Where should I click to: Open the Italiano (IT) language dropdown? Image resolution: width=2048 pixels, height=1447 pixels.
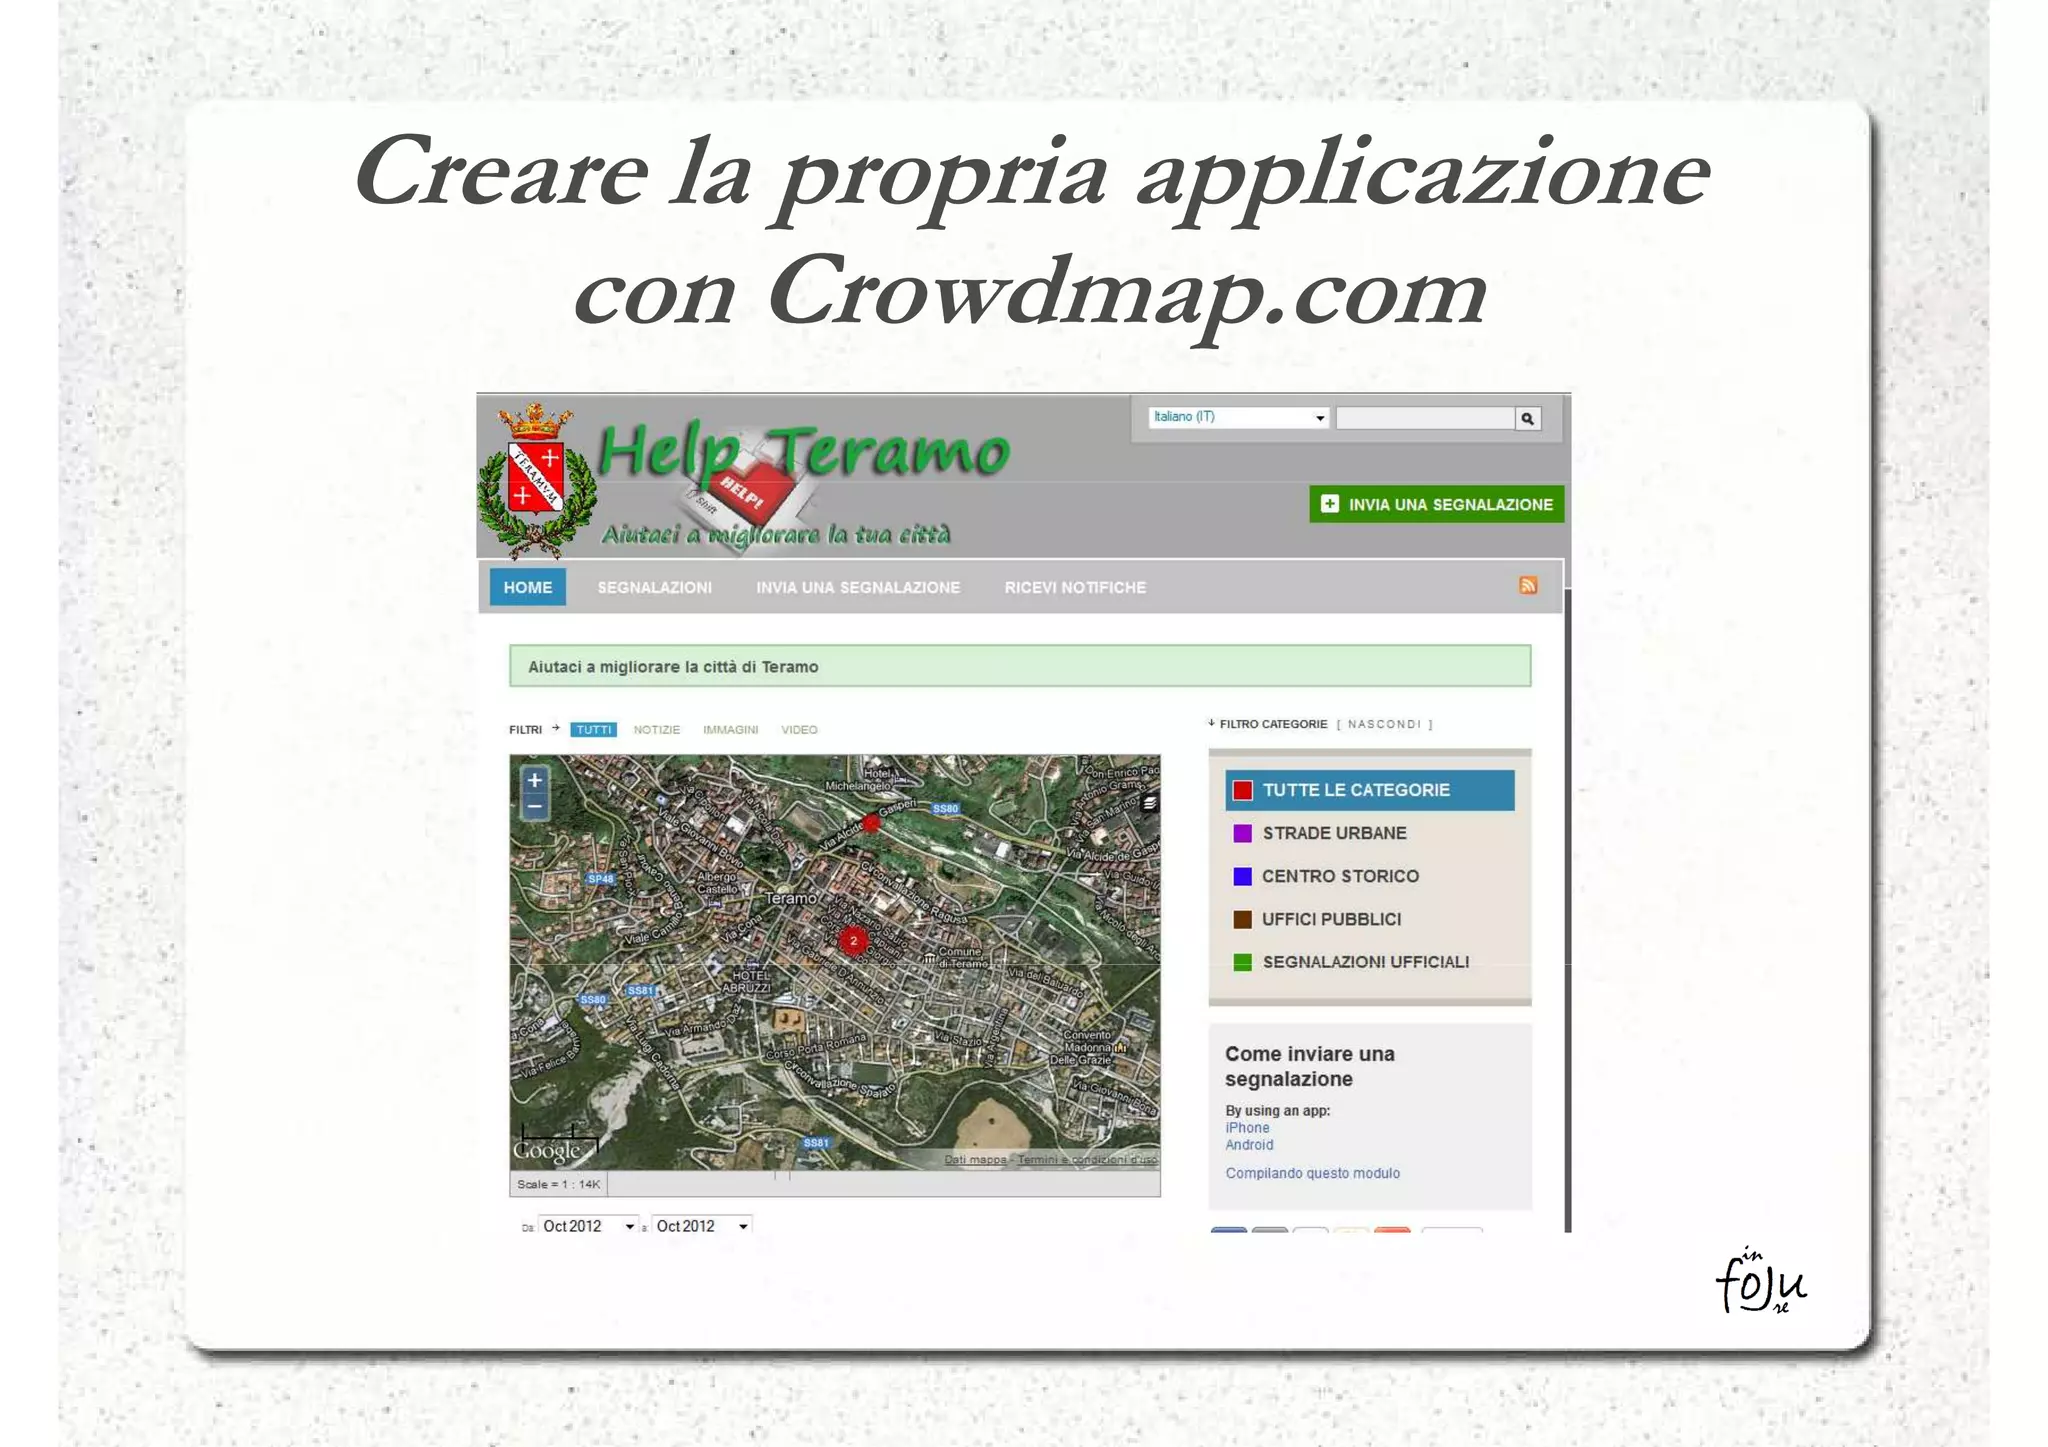(x=1238, y=417)
